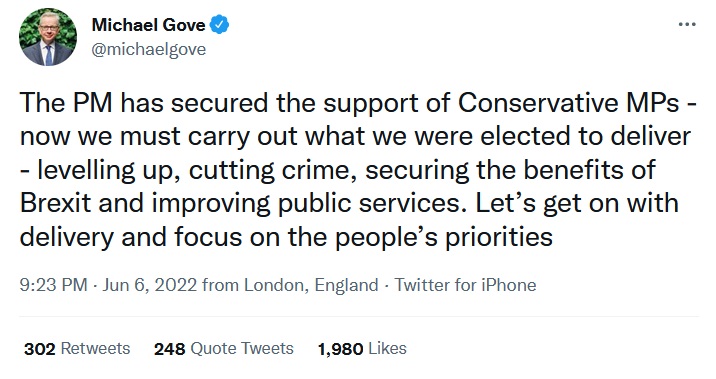Click the Twitter for iPhone source link
Viewport: 716px width, 379px height.
coord(465,285)
